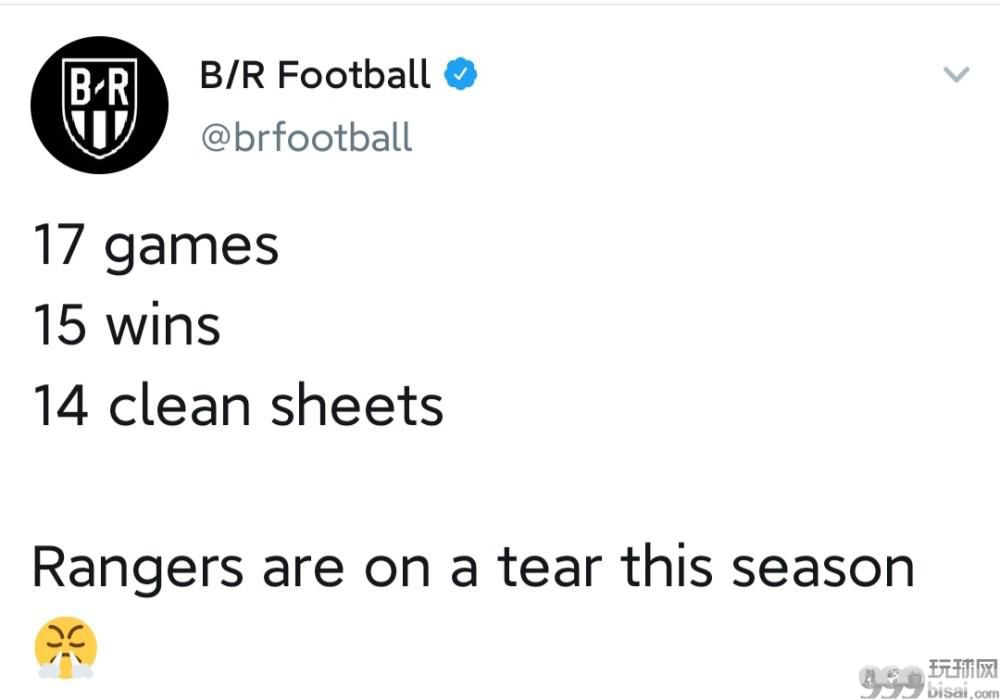Click the number 17 in the tweet

click(x=59, y=244)
